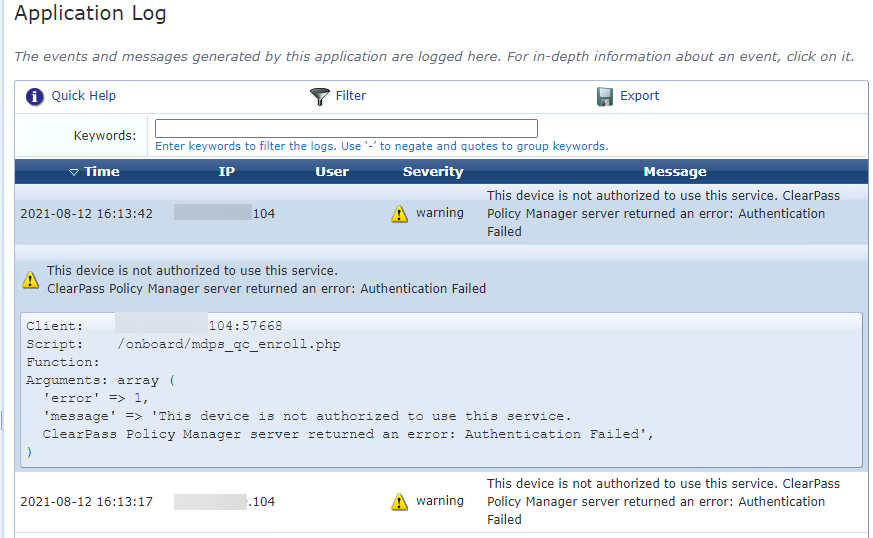Sort by the IP column header

coord(227,172)
